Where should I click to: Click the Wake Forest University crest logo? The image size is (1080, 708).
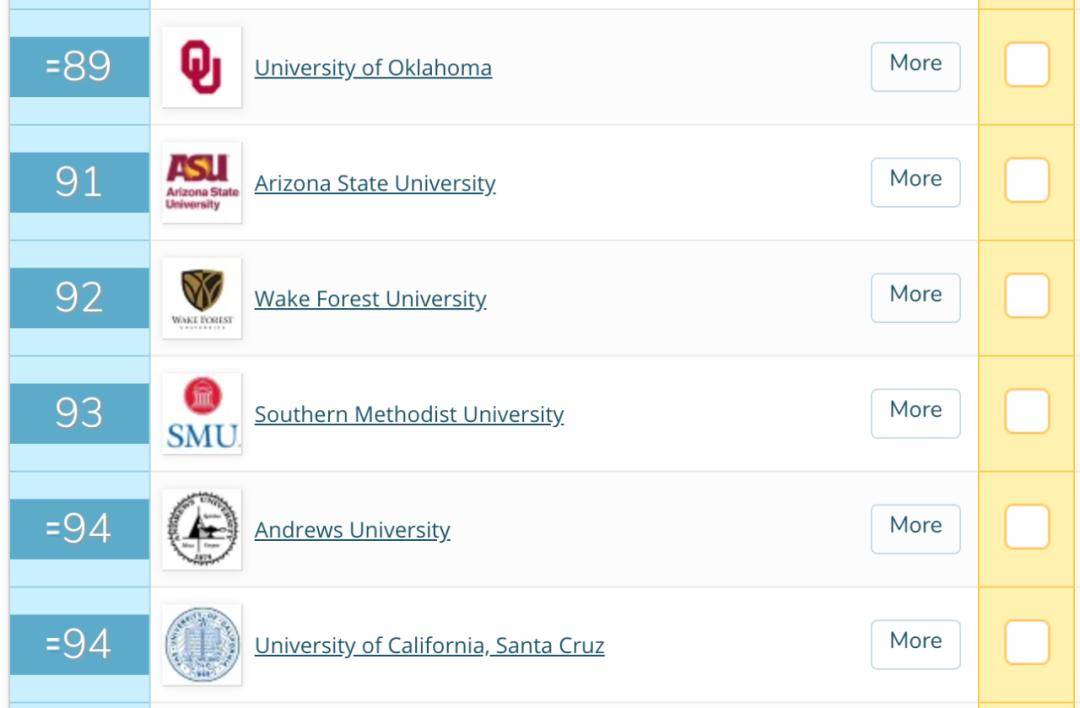201,298
